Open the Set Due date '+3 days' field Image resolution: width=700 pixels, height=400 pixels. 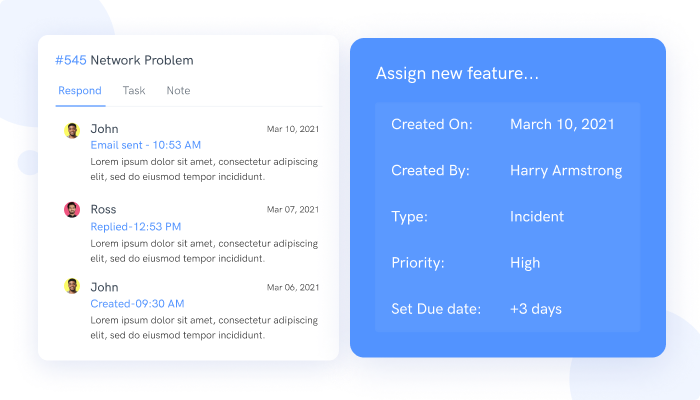click(536, 309)
